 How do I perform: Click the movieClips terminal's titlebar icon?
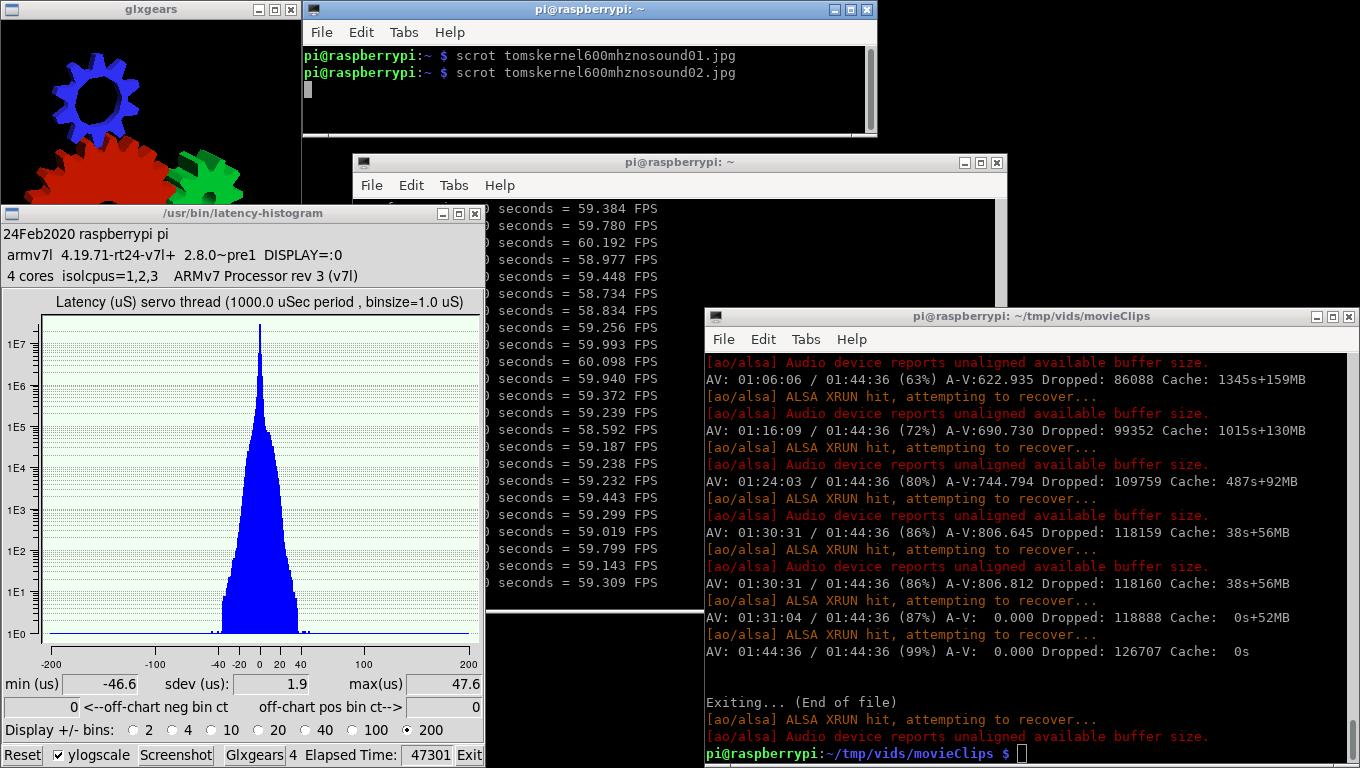click(x=716, y=317)
